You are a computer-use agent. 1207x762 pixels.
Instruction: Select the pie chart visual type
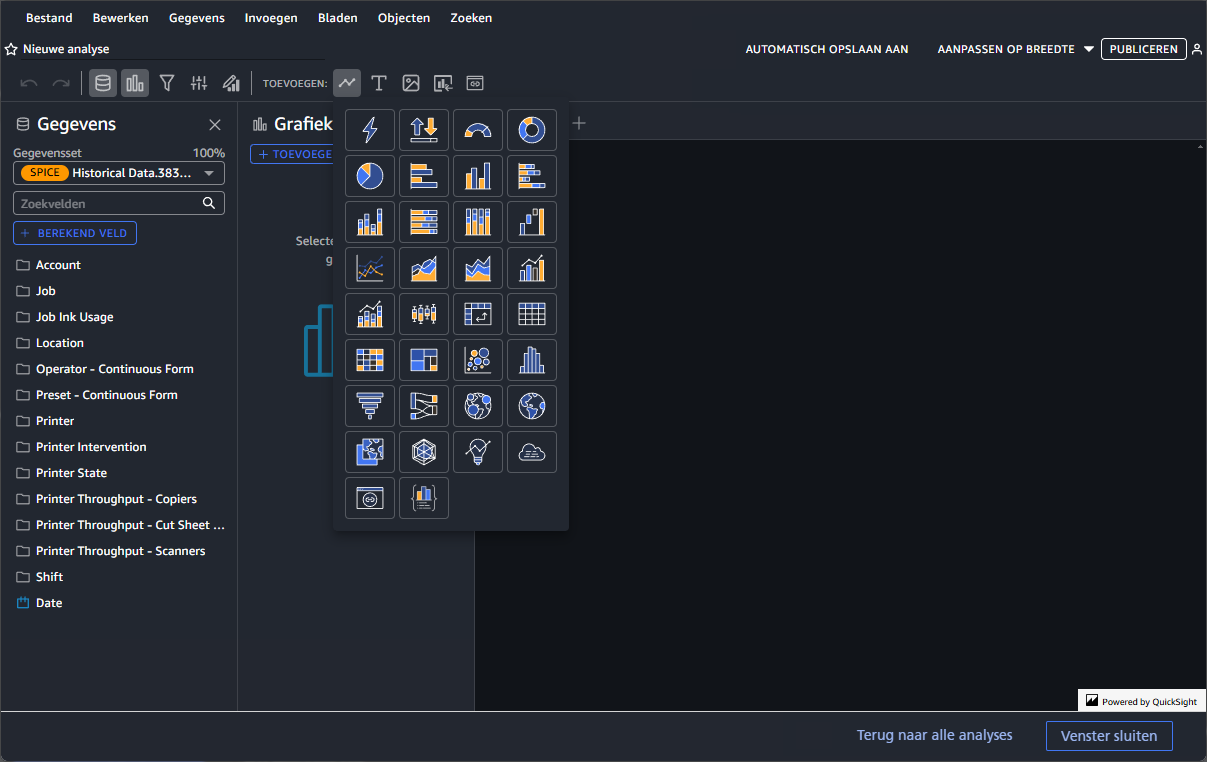pyautogui.click(x=370, y=176)
